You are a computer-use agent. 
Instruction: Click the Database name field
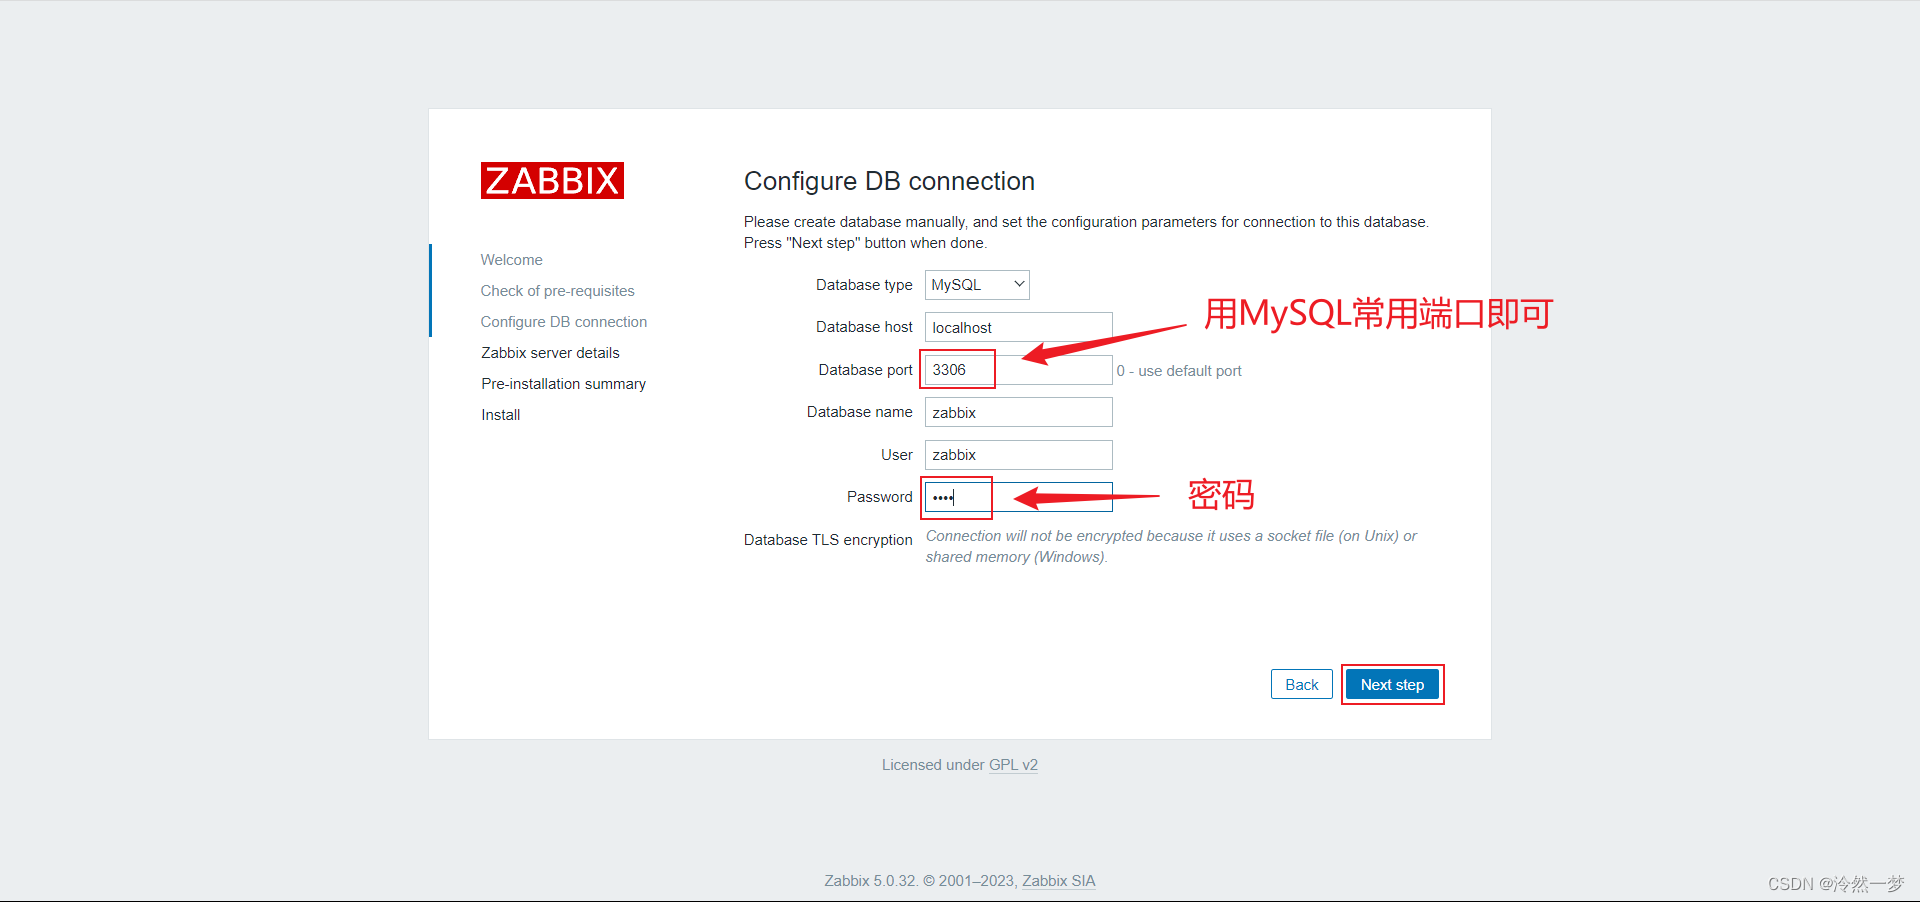coord(1018,412)
